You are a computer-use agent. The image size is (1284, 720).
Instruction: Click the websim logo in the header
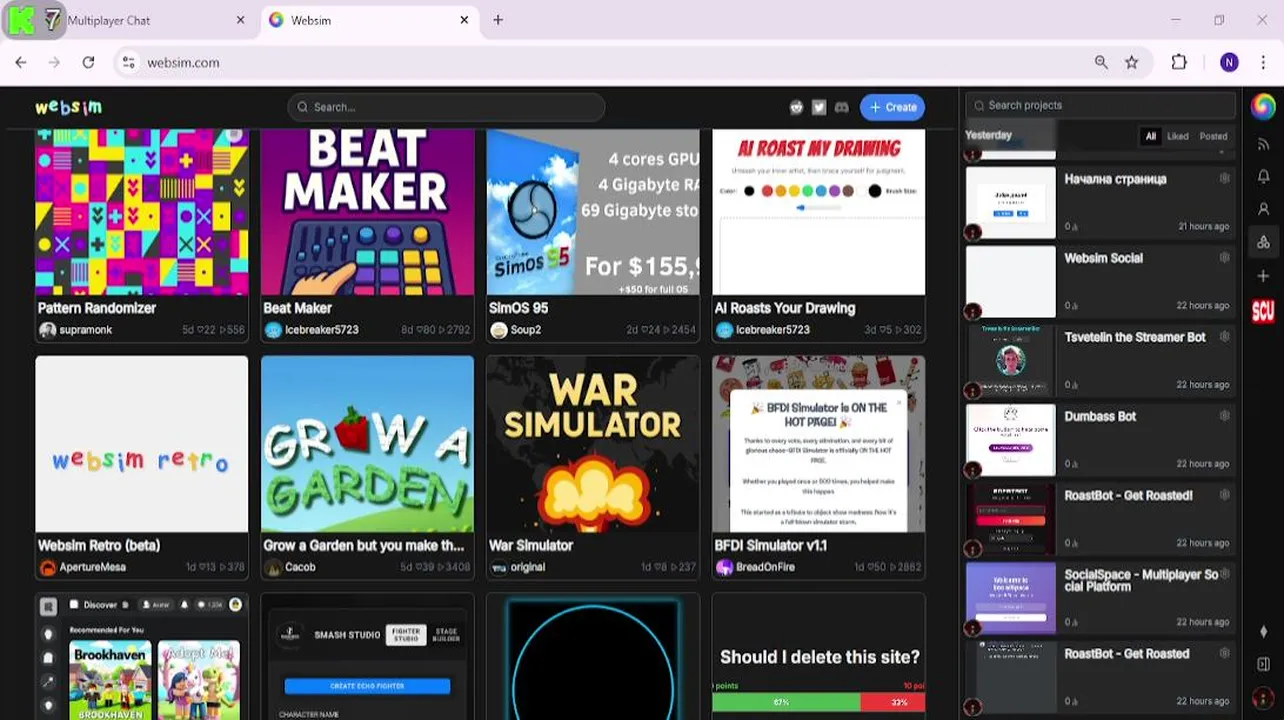pos(68,107)
